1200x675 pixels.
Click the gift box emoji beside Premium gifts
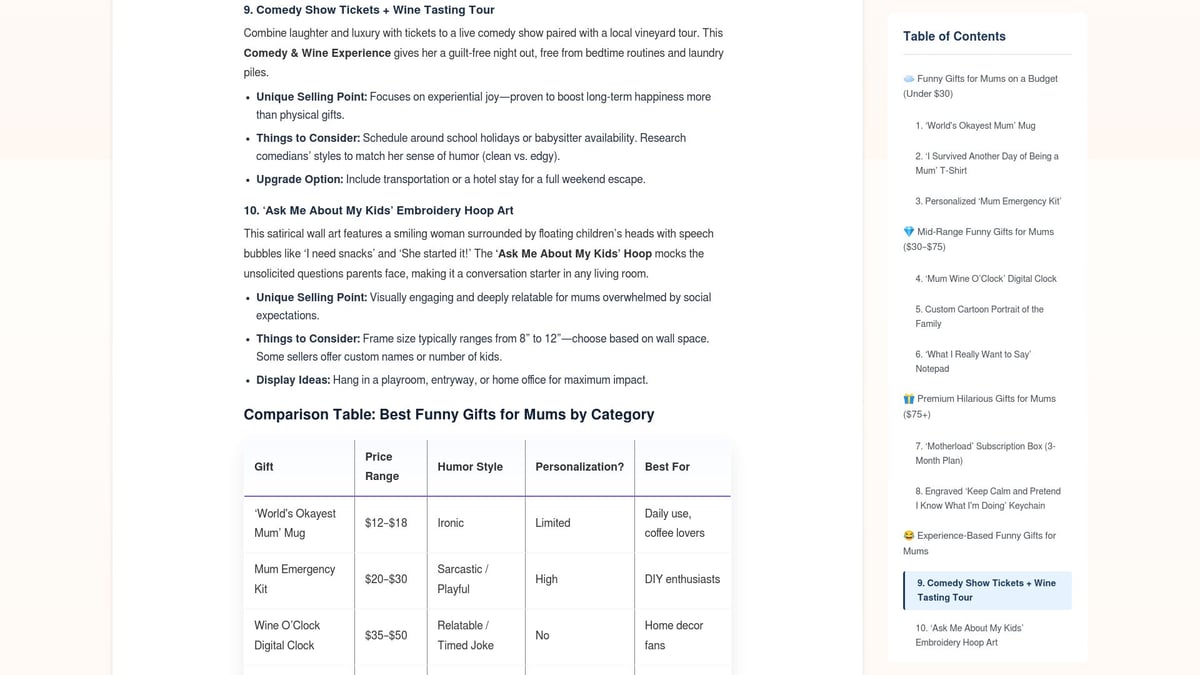pyautogui.click(x=909, y=399)
